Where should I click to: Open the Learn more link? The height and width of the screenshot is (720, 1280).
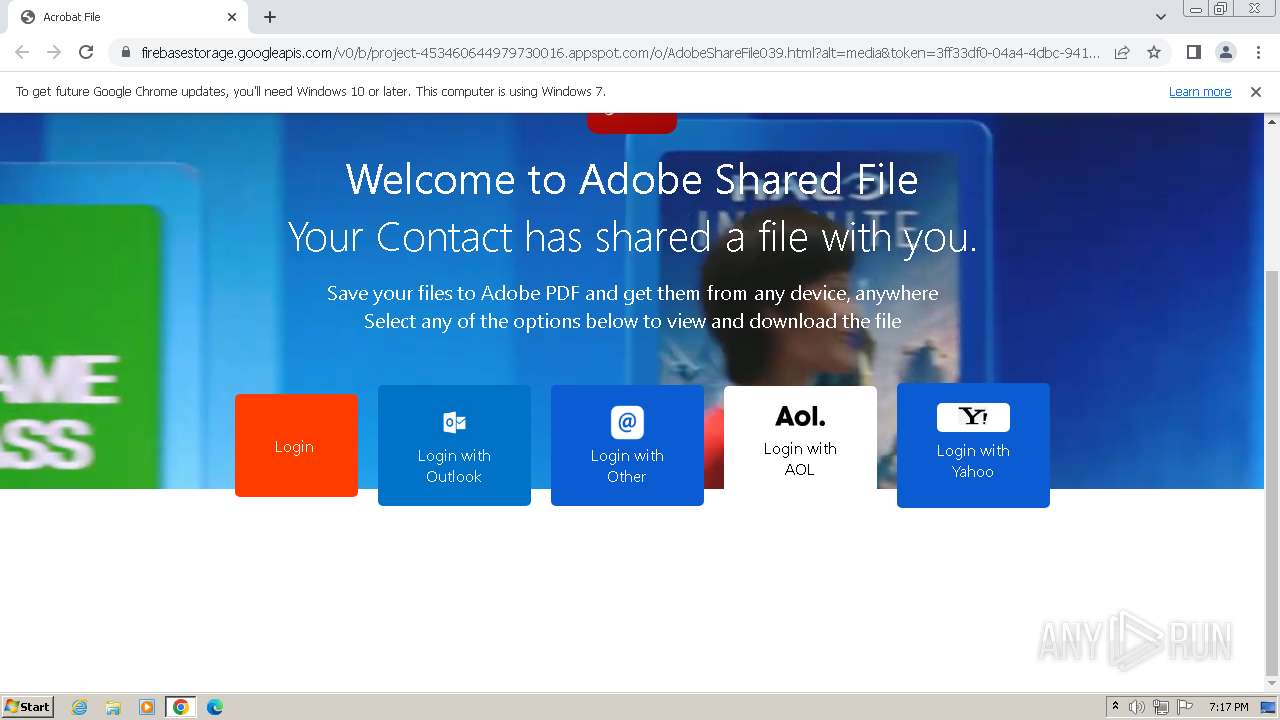(x=1200, y=91)
